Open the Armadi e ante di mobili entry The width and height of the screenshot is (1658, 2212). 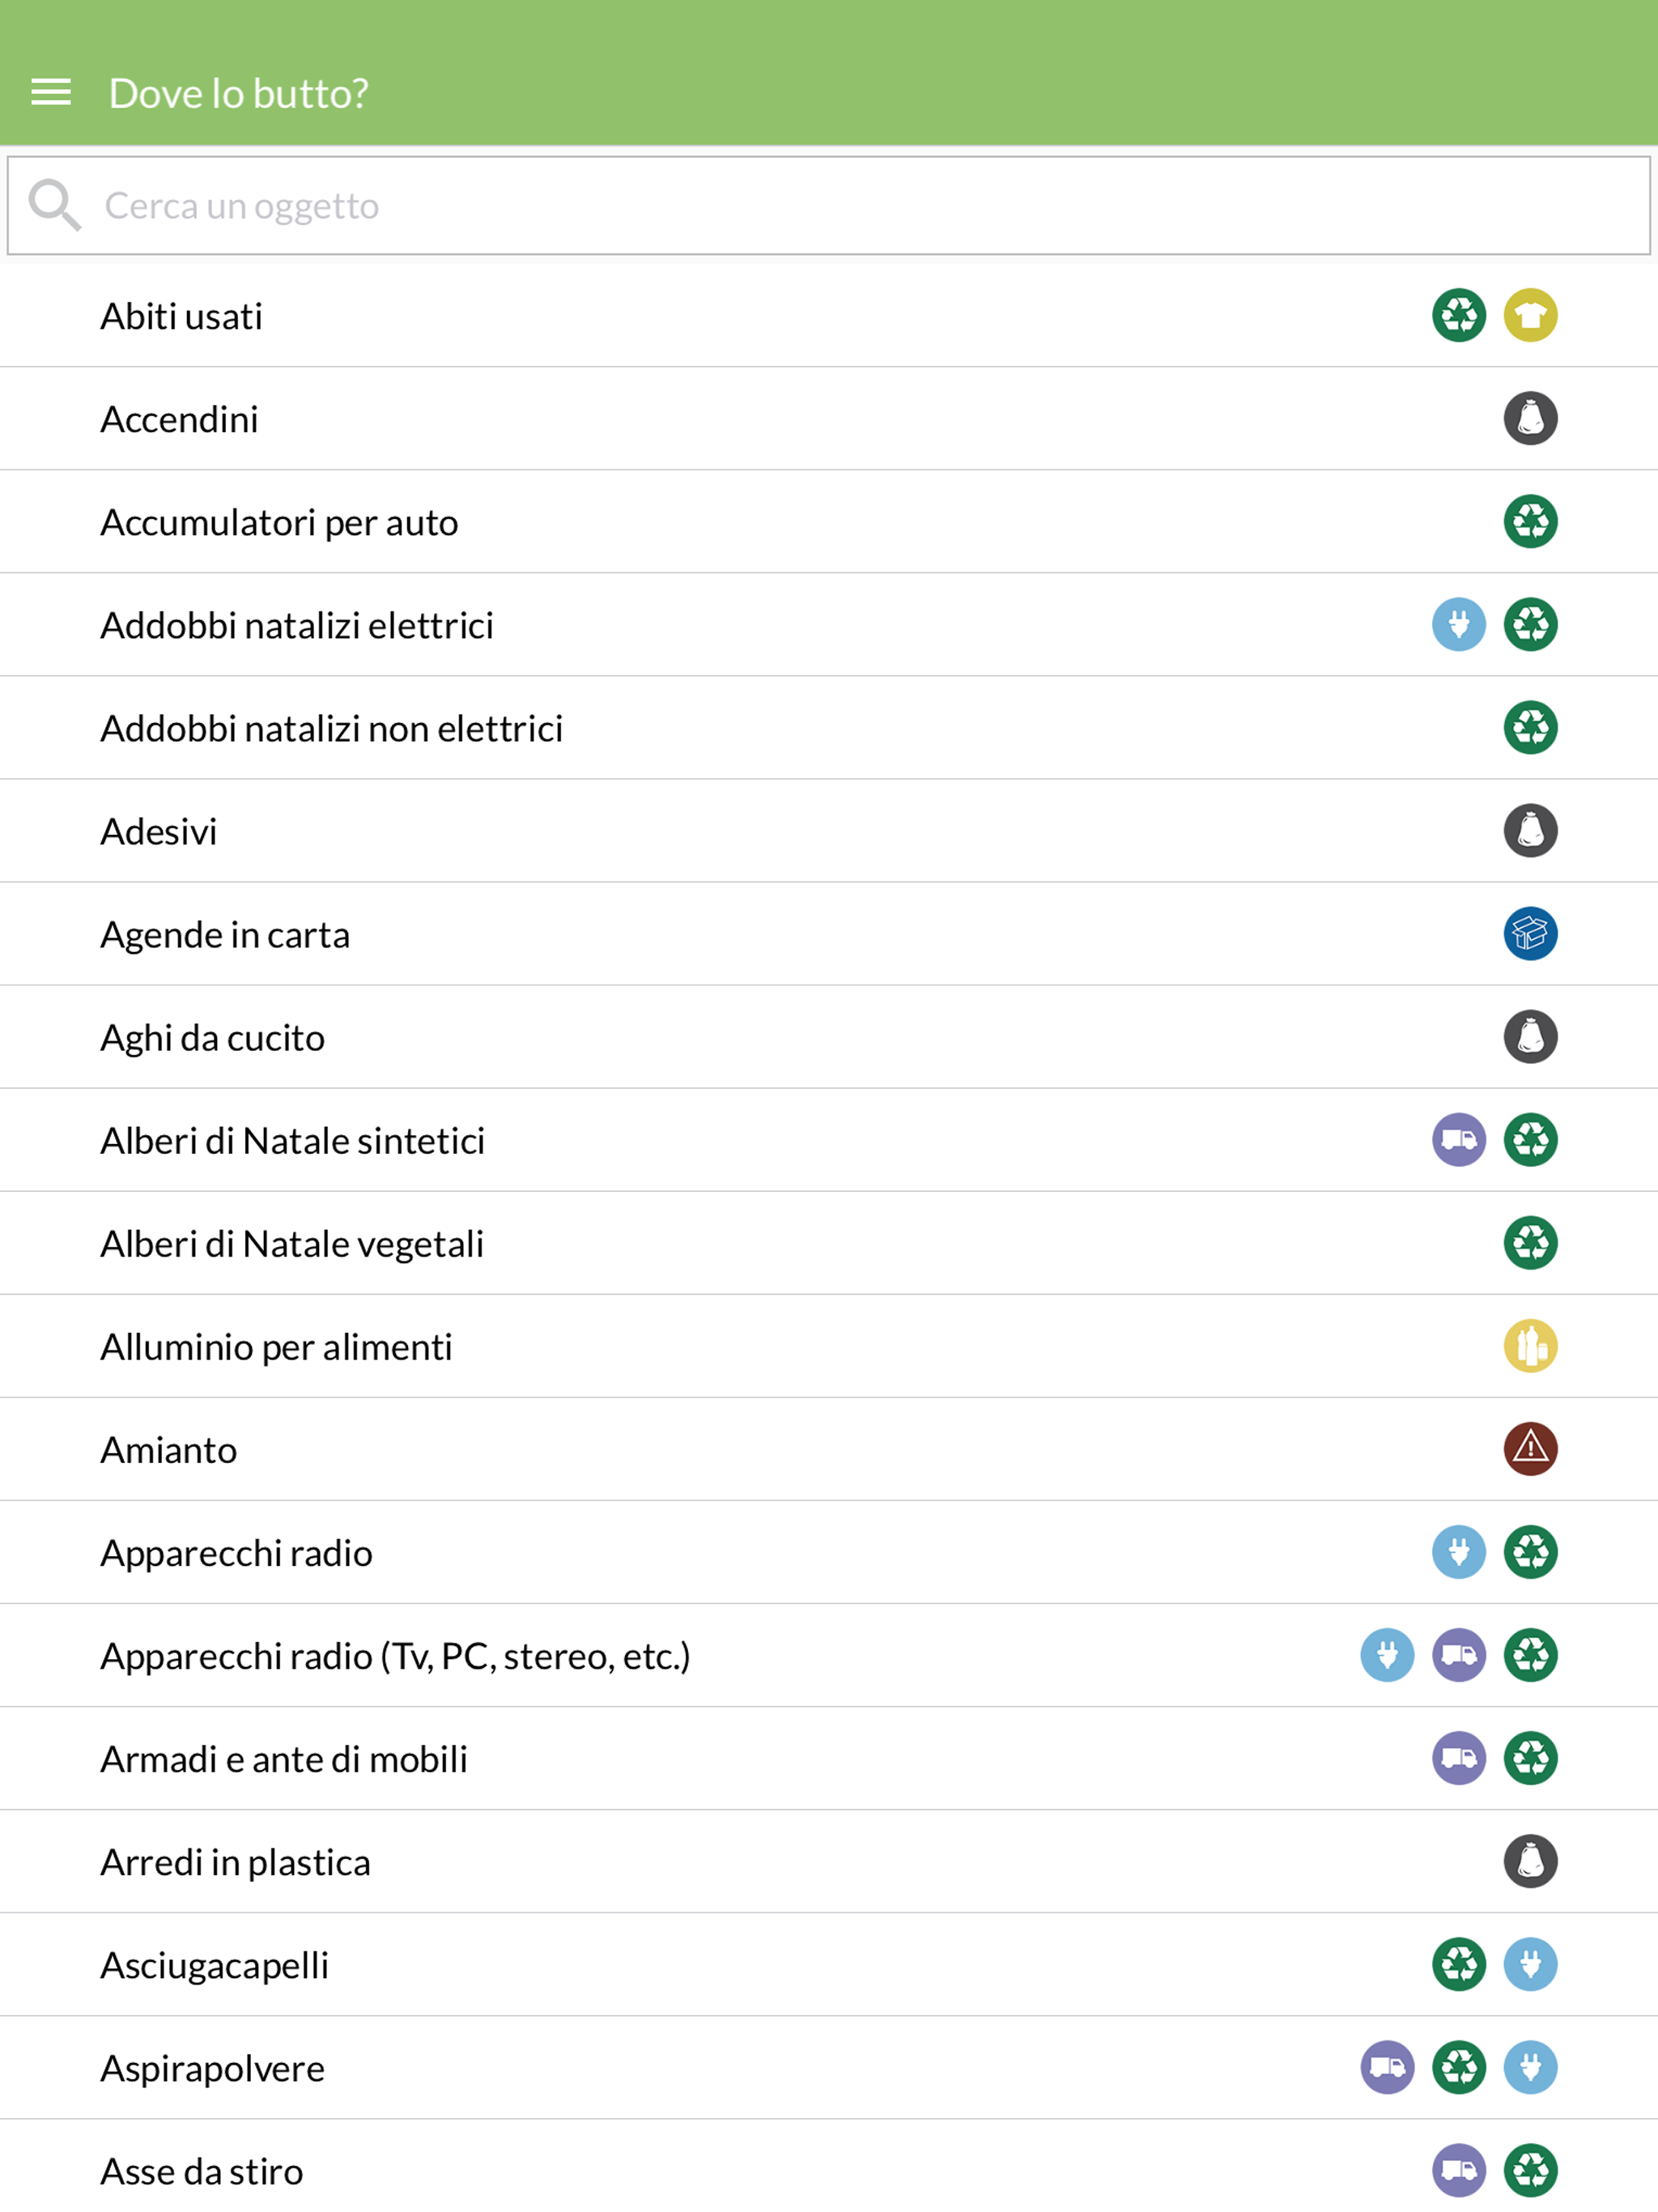click(x=829, y=1758)
